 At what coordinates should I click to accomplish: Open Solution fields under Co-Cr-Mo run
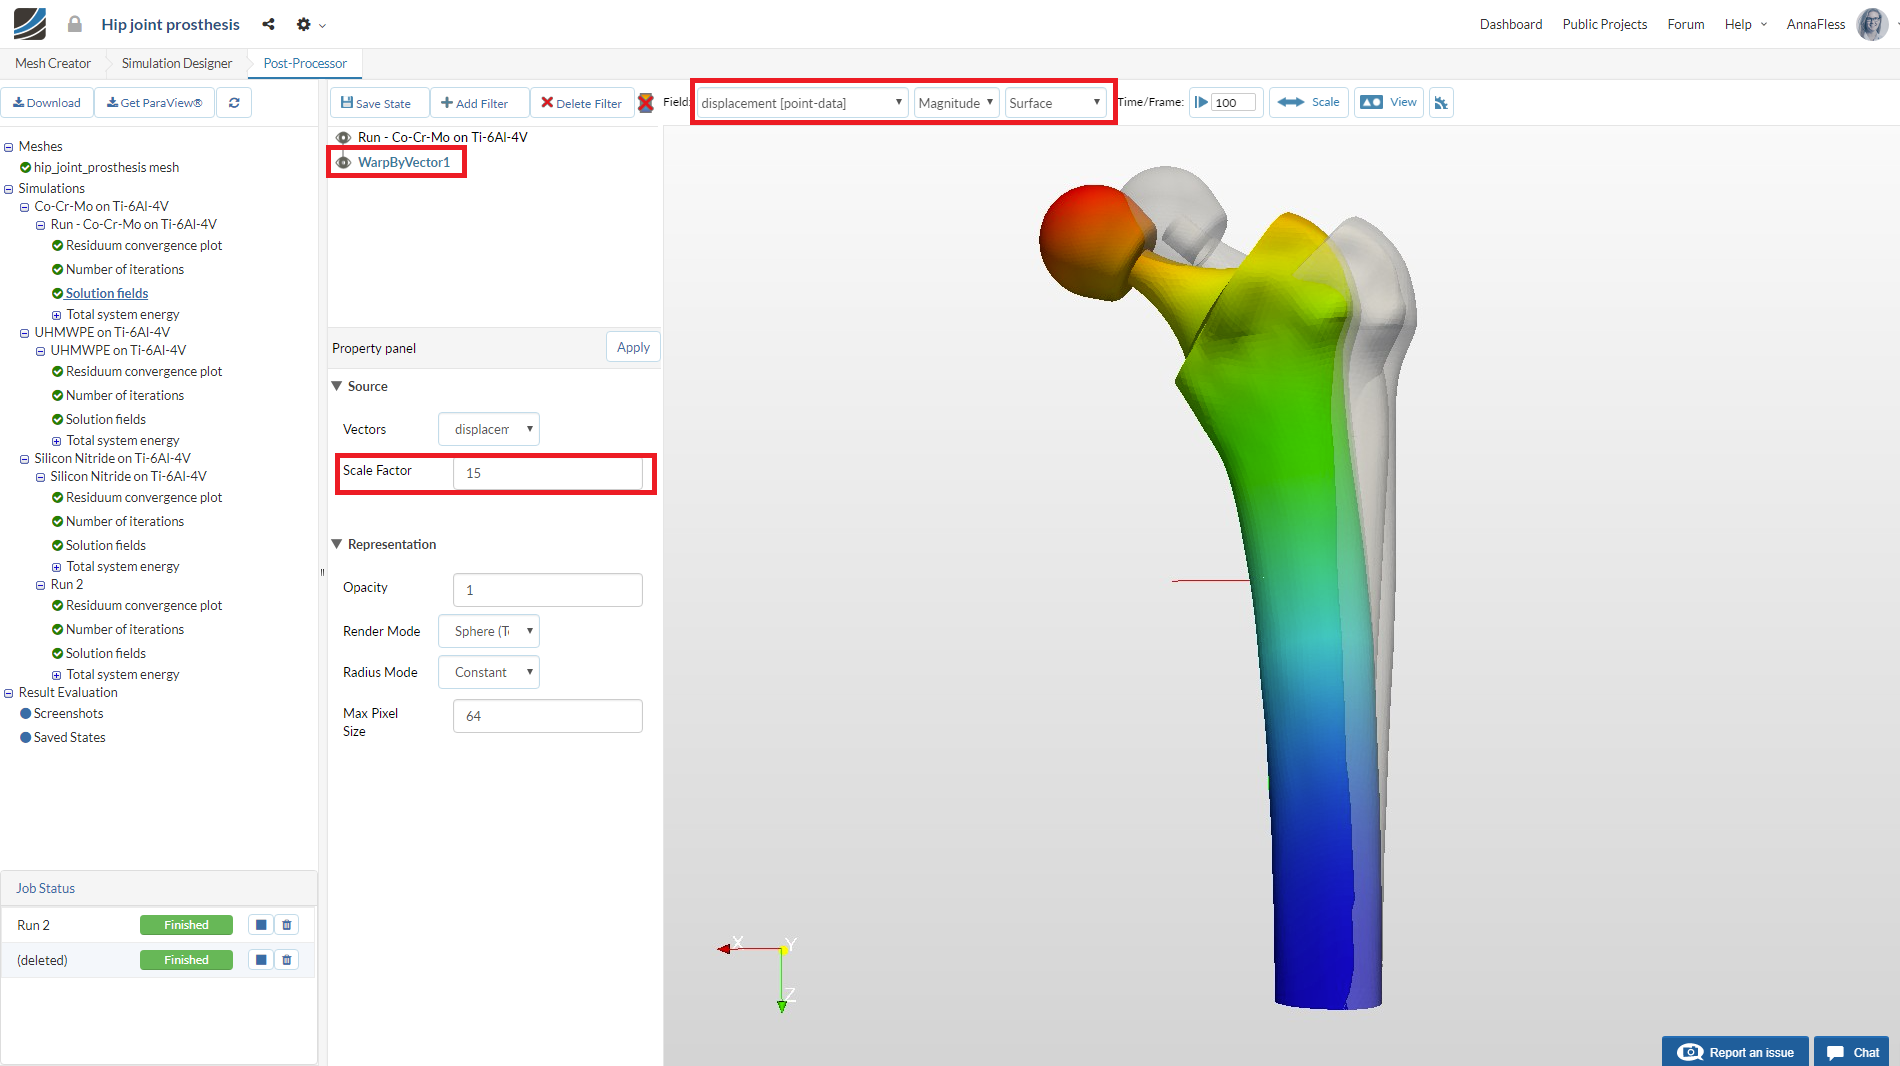tap(107, 293)
